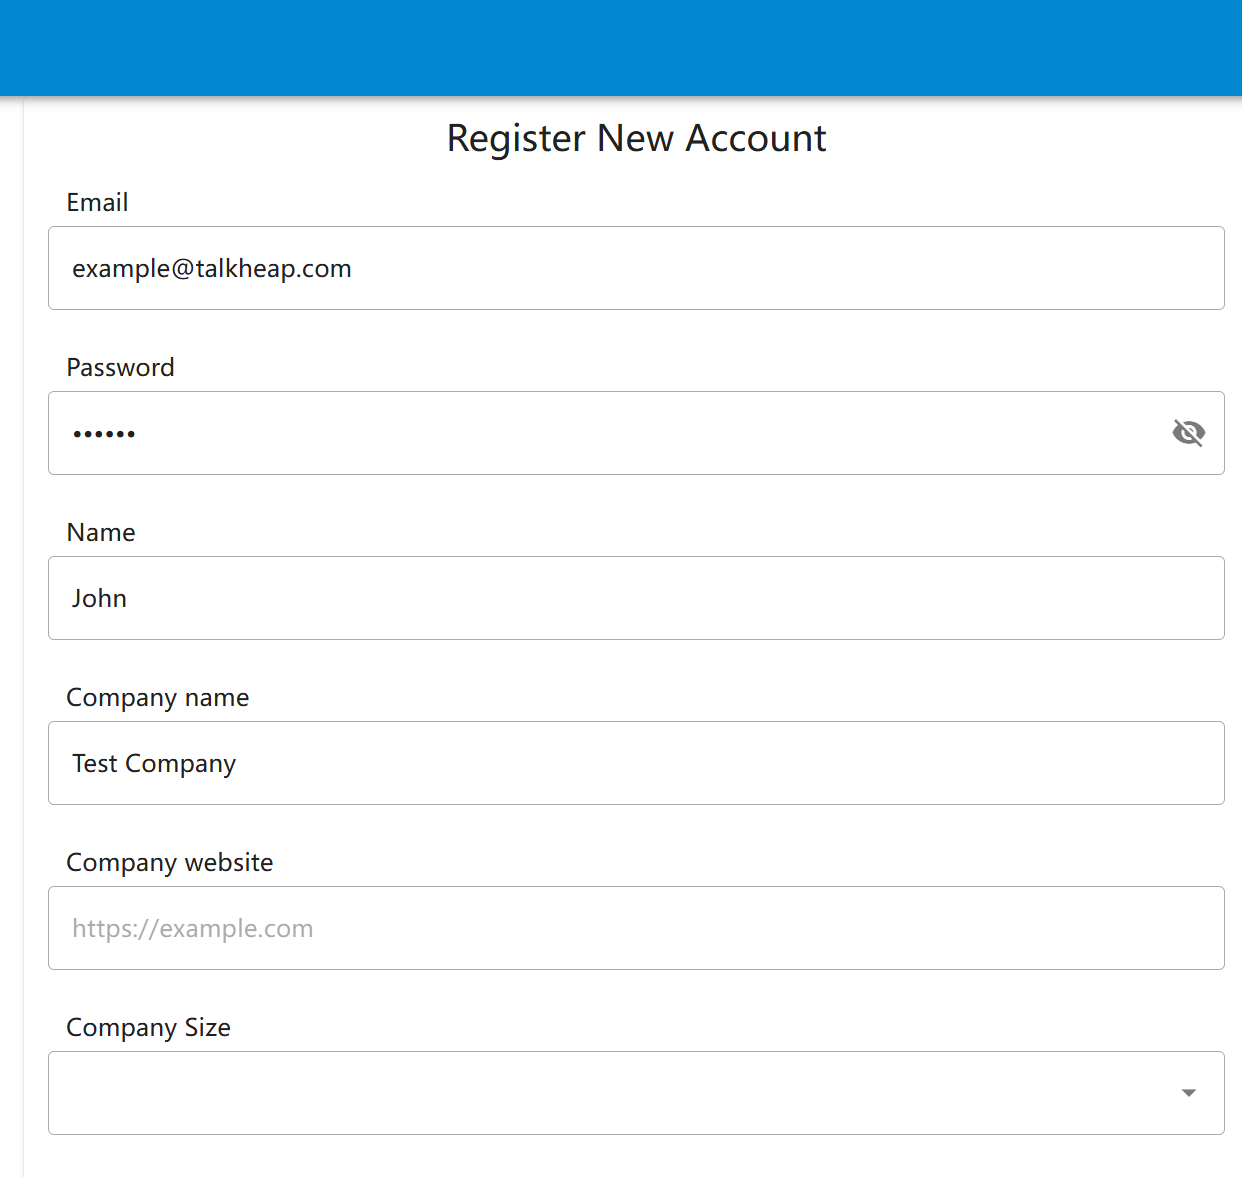Click the Company name field with Test Company
This screenshot has width=1242, height=1177.
(636, 763)
